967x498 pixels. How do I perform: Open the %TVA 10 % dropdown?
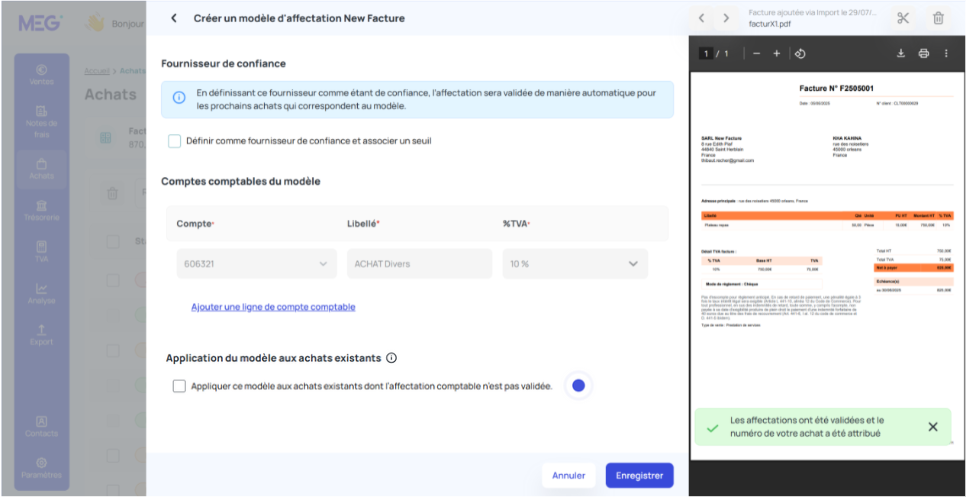point(575,264)
